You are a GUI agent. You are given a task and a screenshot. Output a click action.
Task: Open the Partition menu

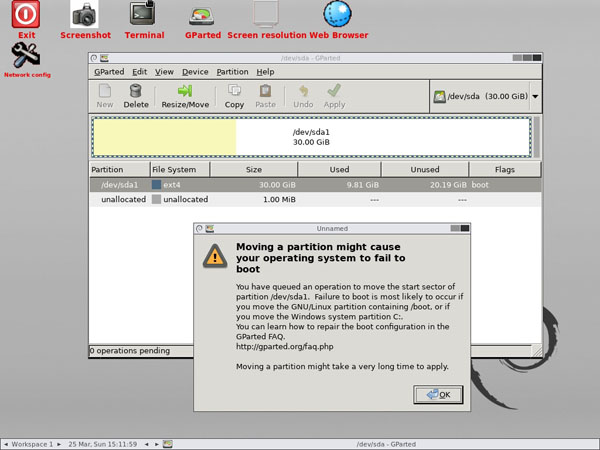[x=232, y=72]
